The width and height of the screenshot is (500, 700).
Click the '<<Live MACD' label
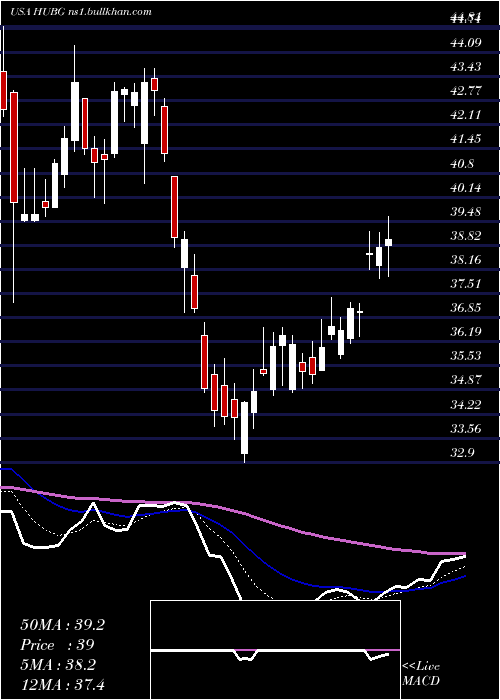click(421, 673)
